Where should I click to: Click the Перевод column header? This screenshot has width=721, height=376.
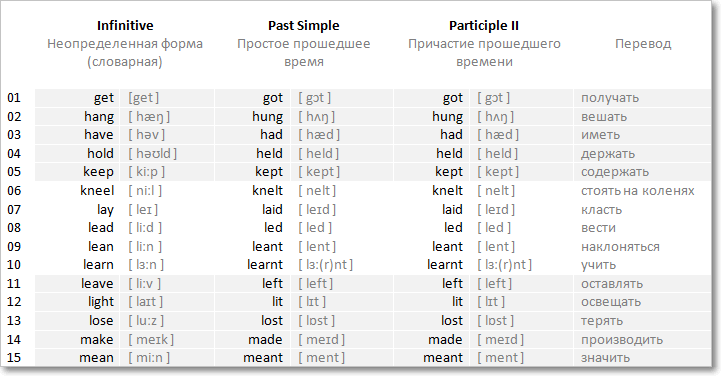click(643, 44)
